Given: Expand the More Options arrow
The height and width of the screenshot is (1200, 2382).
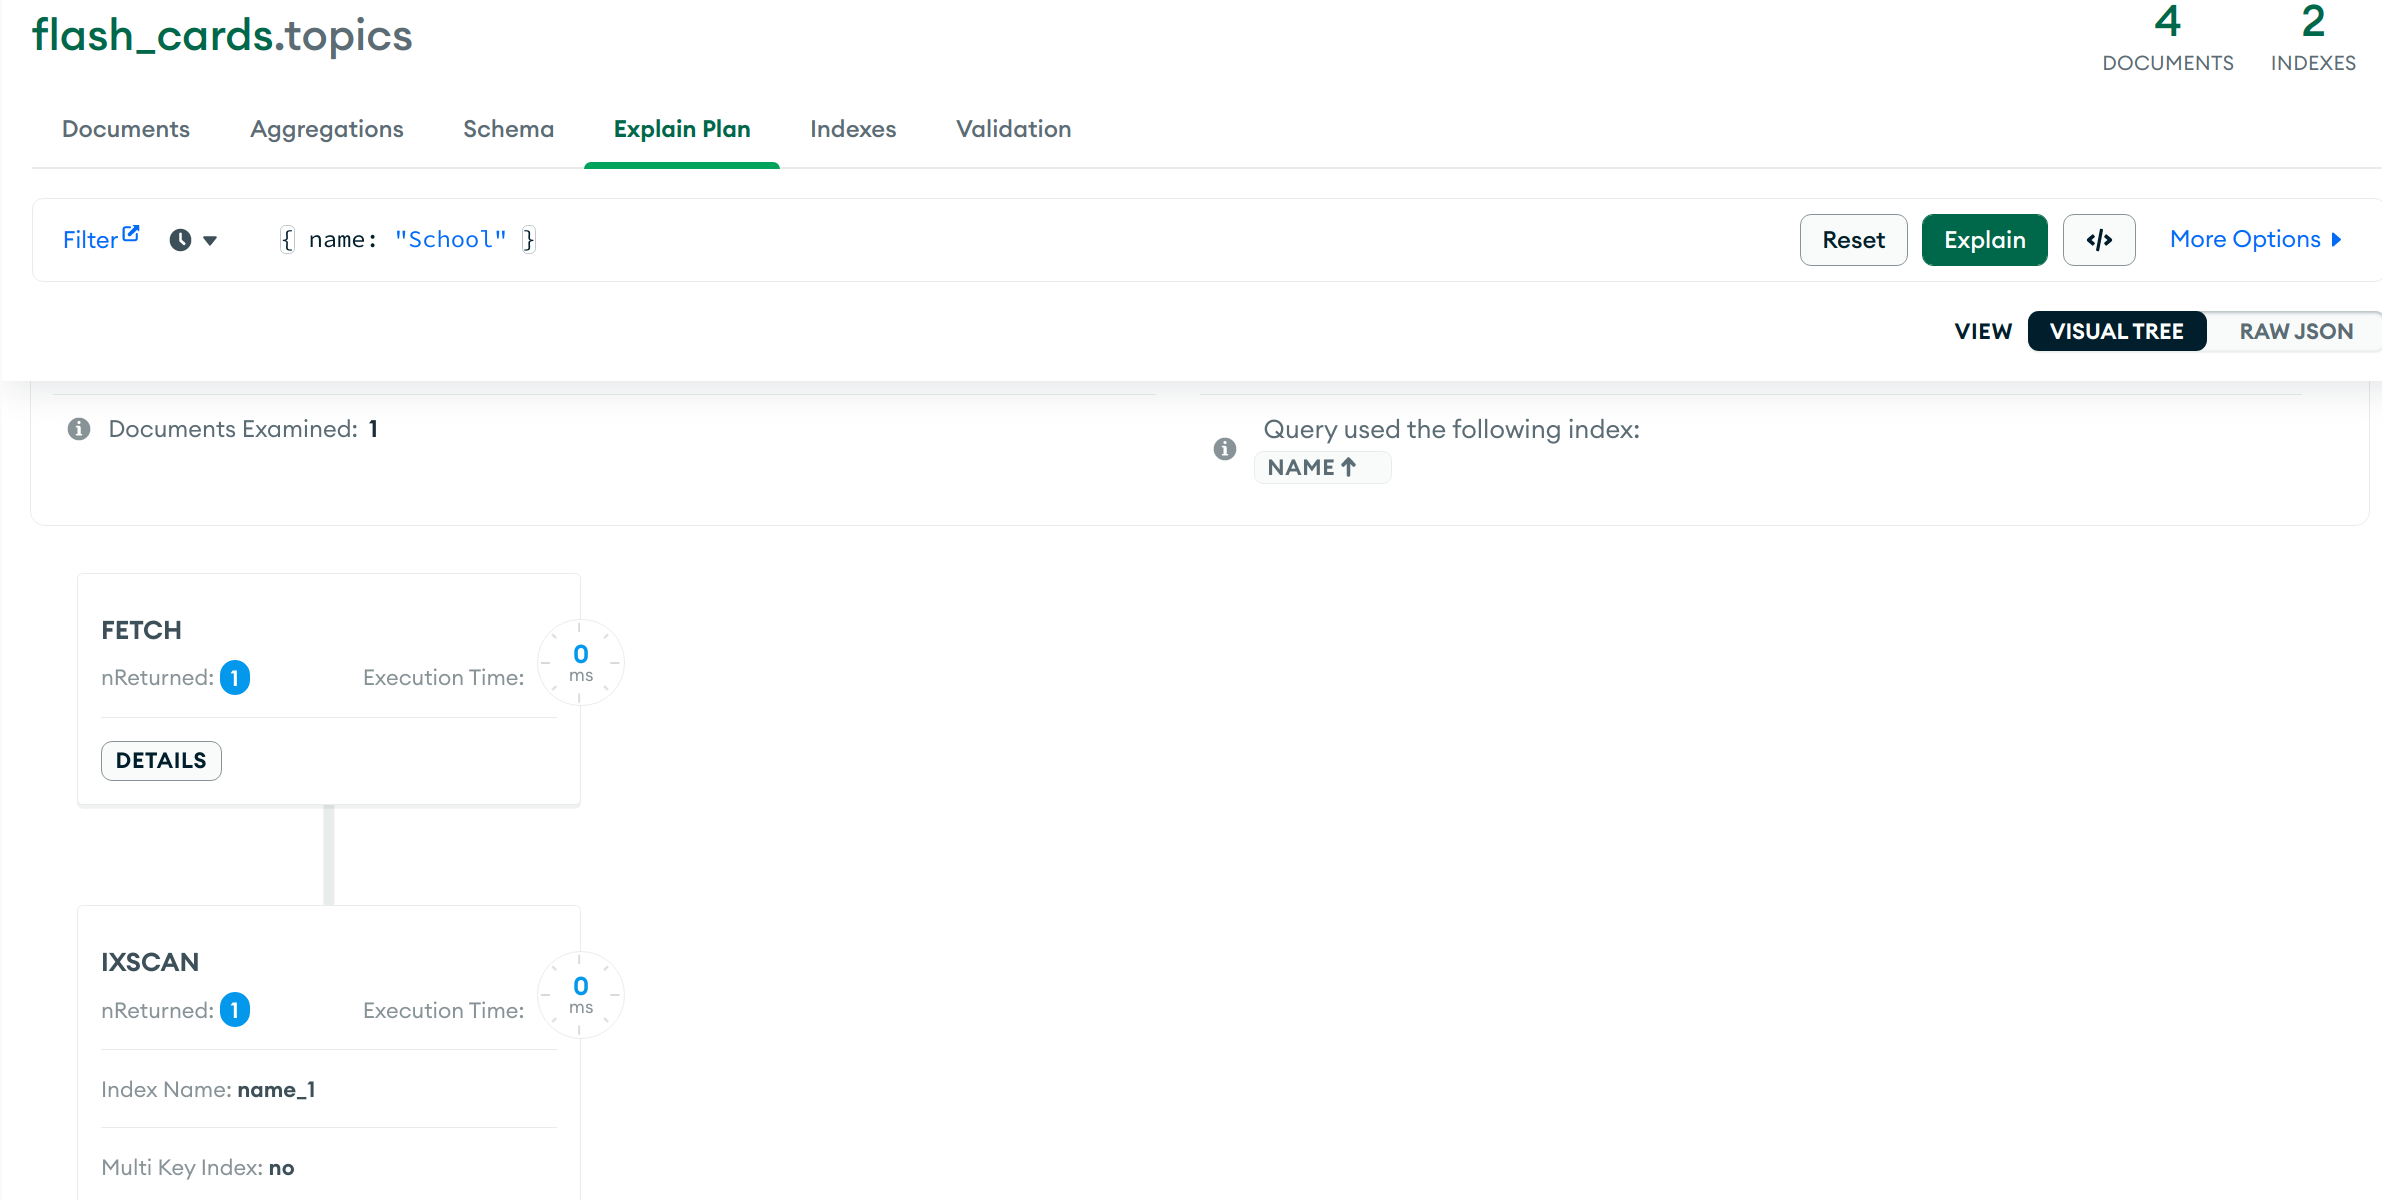Looking at the screenshot, I should pos(2336,240).
